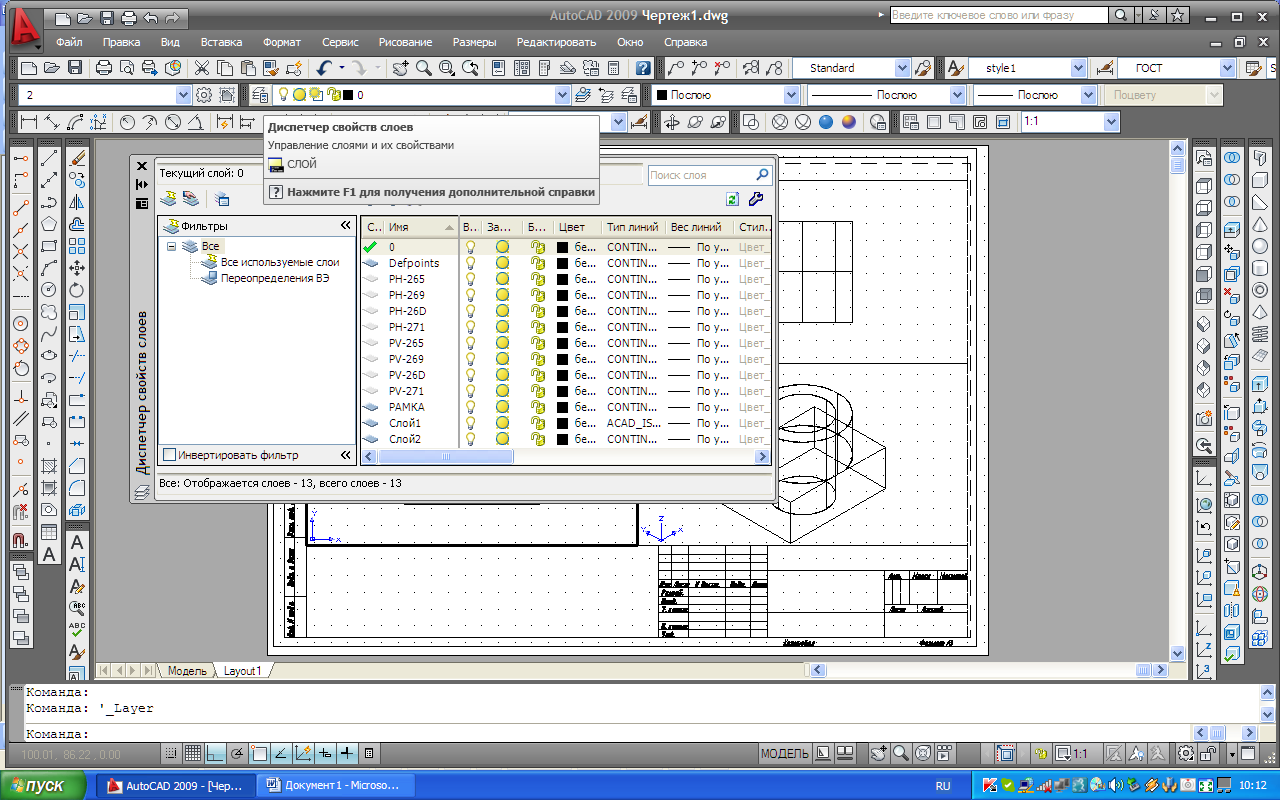Click the Refresh icon in layer manager
The image size is (1280, 800).
[734, 199]
